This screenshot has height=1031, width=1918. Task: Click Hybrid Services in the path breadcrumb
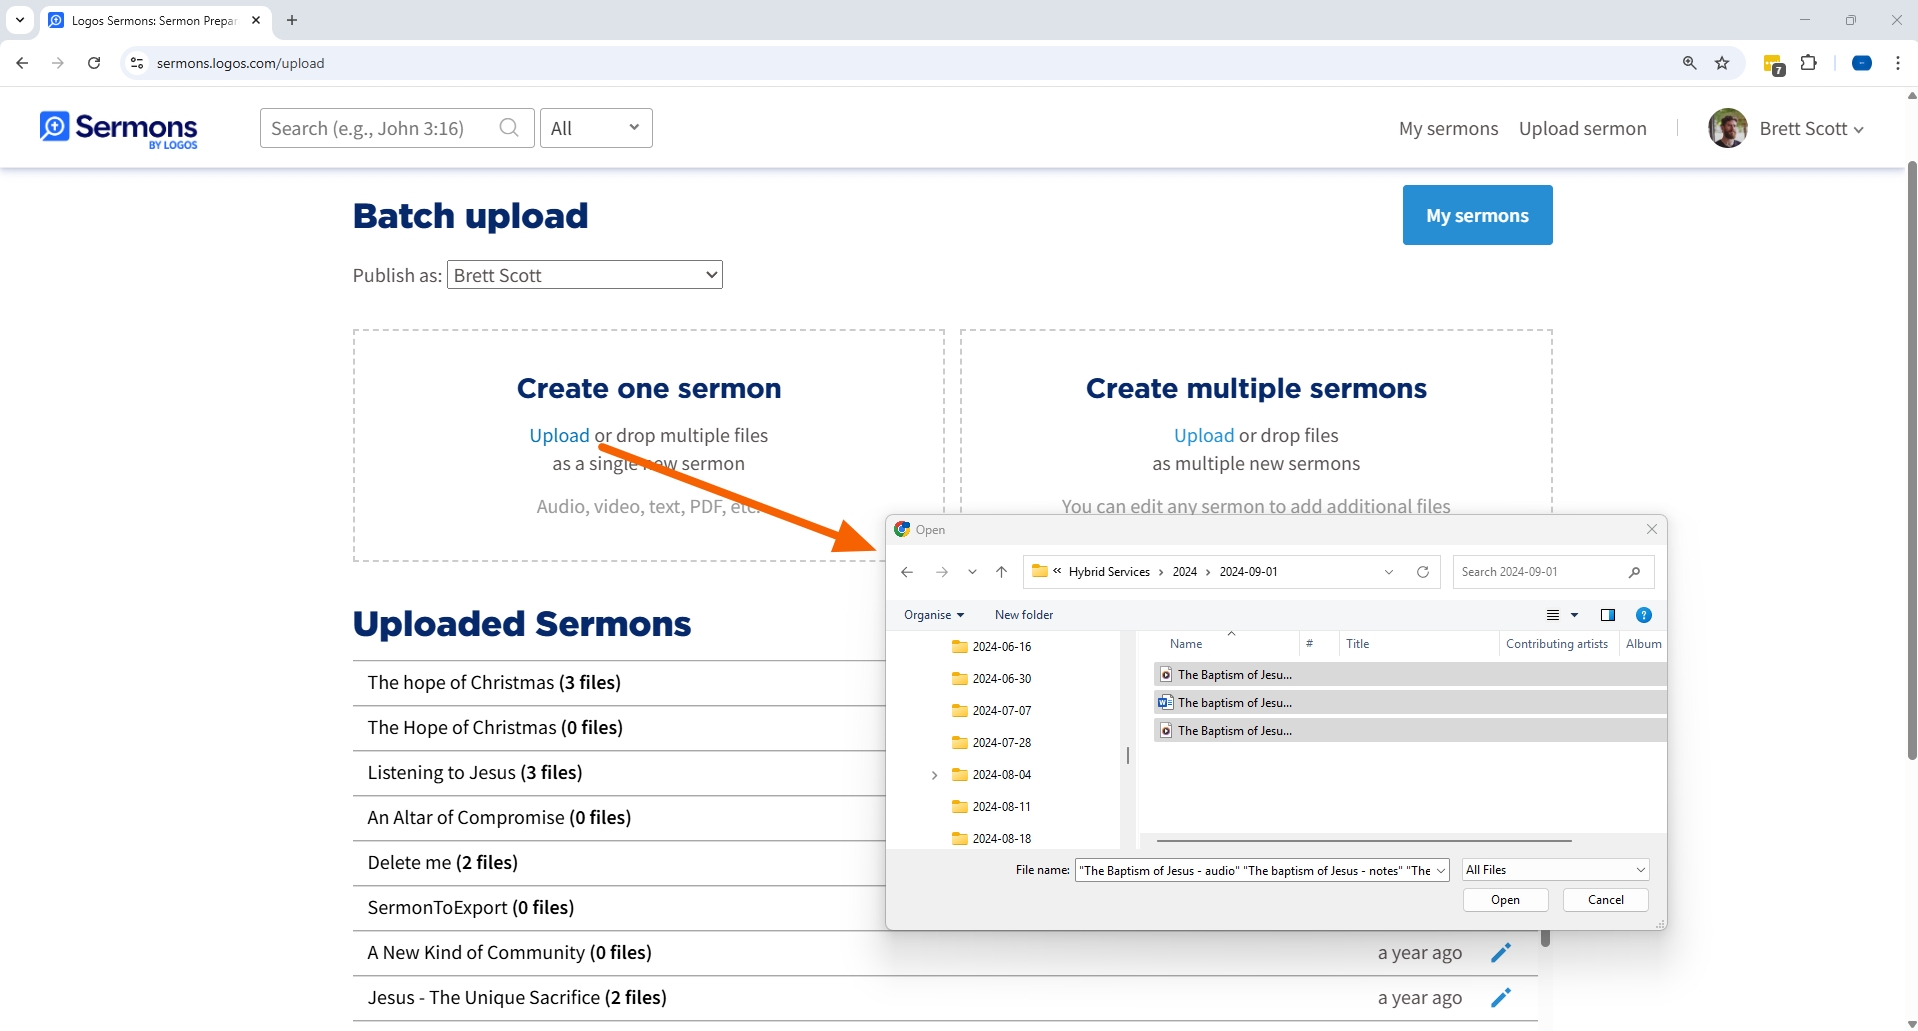tap(1109, 572)
